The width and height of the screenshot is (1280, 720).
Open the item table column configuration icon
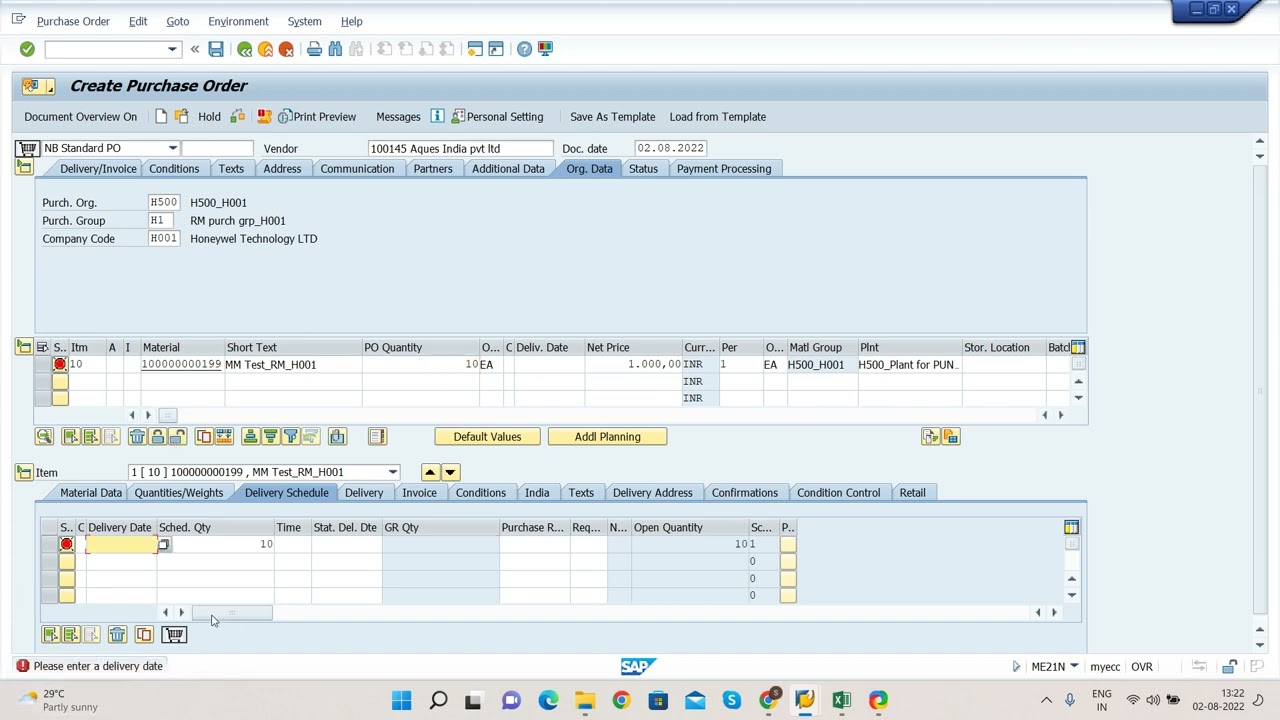pos(1078,347)
